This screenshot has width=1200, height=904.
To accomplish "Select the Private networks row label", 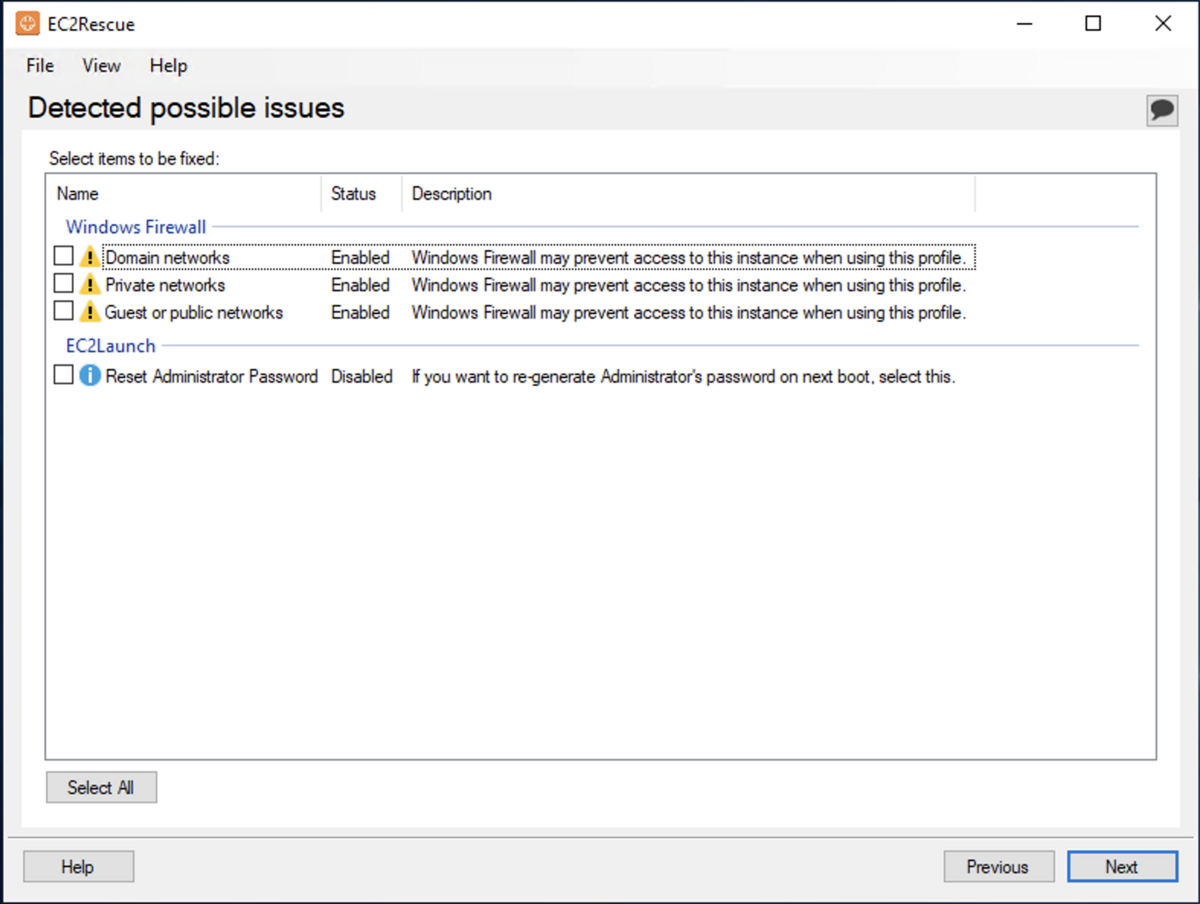I will [165, 285].
